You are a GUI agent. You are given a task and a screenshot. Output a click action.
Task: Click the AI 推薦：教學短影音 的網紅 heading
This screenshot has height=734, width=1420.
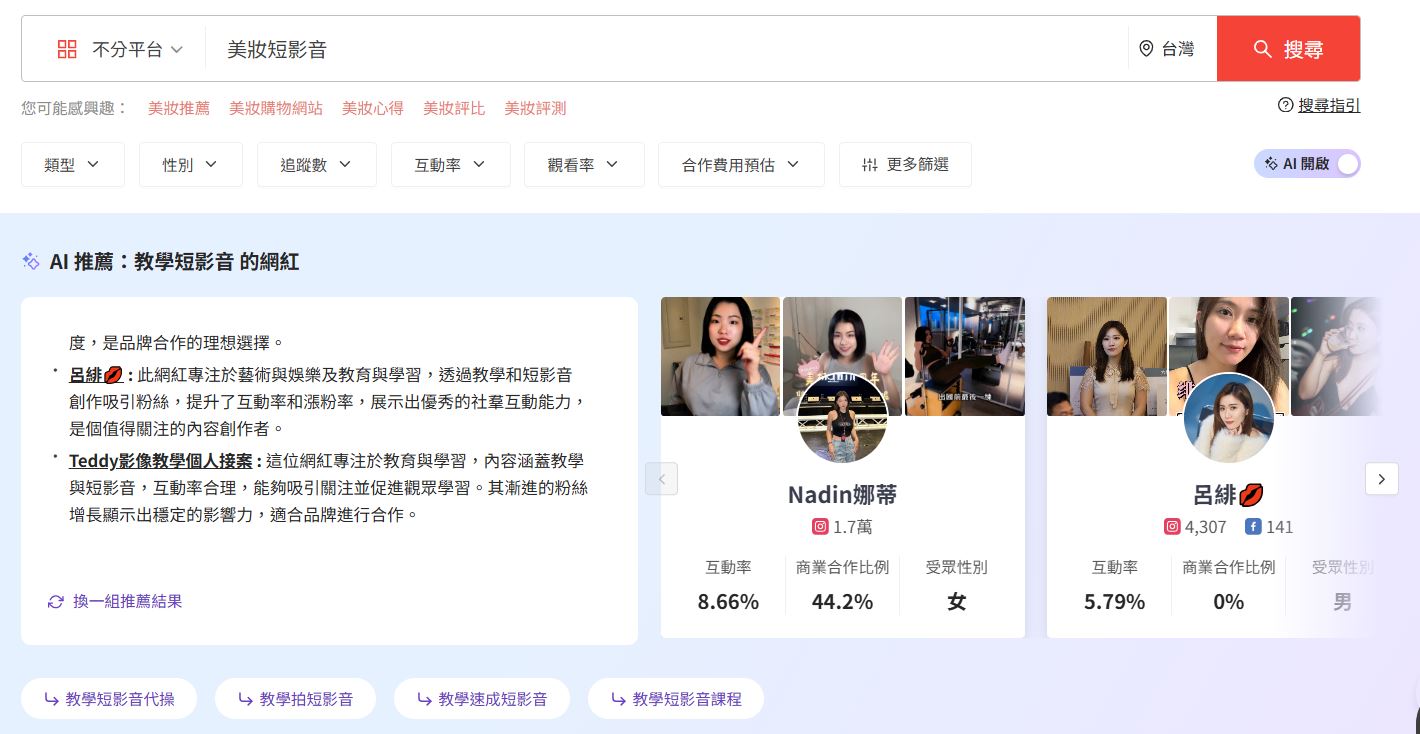174,262
